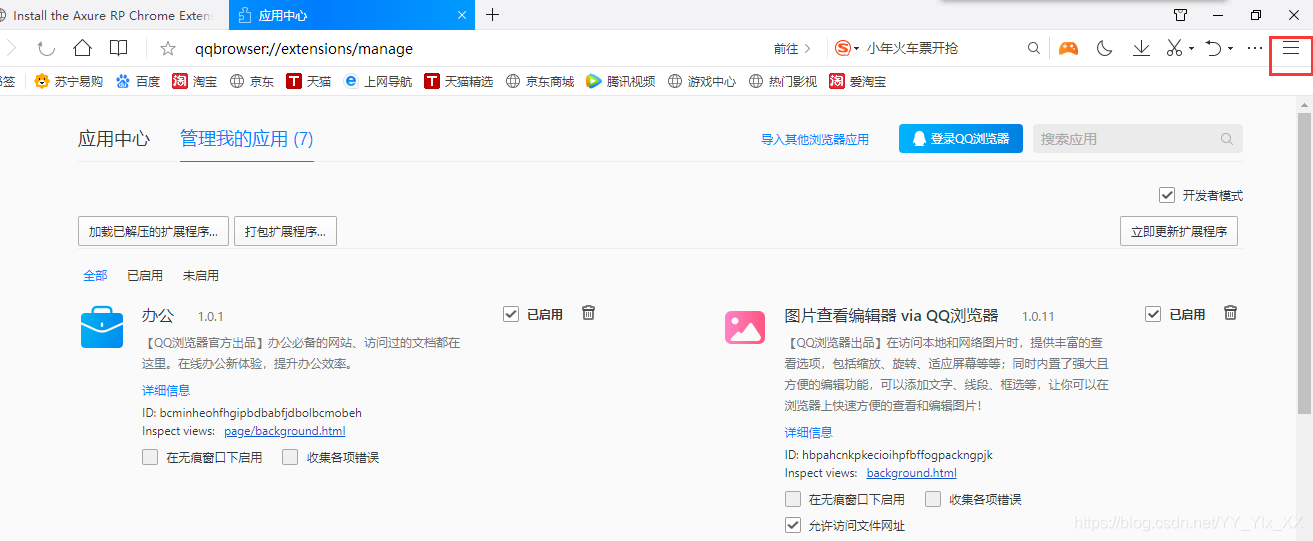Switch to 应用中心 page tab
1313x541 pixels.
click(x=114, y=139)
